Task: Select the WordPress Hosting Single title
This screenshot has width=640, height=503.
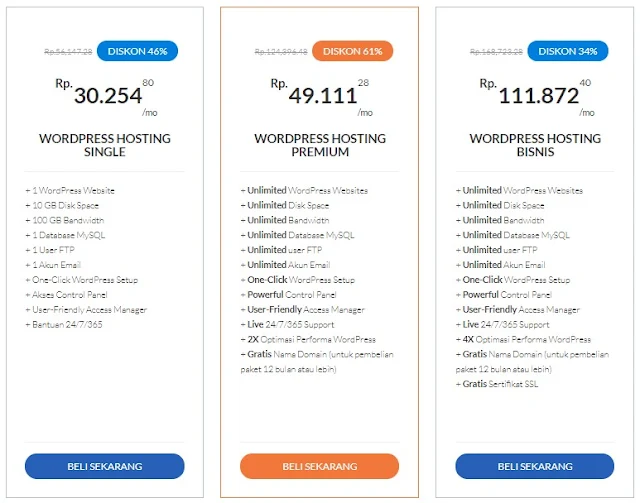Action: 105,145
